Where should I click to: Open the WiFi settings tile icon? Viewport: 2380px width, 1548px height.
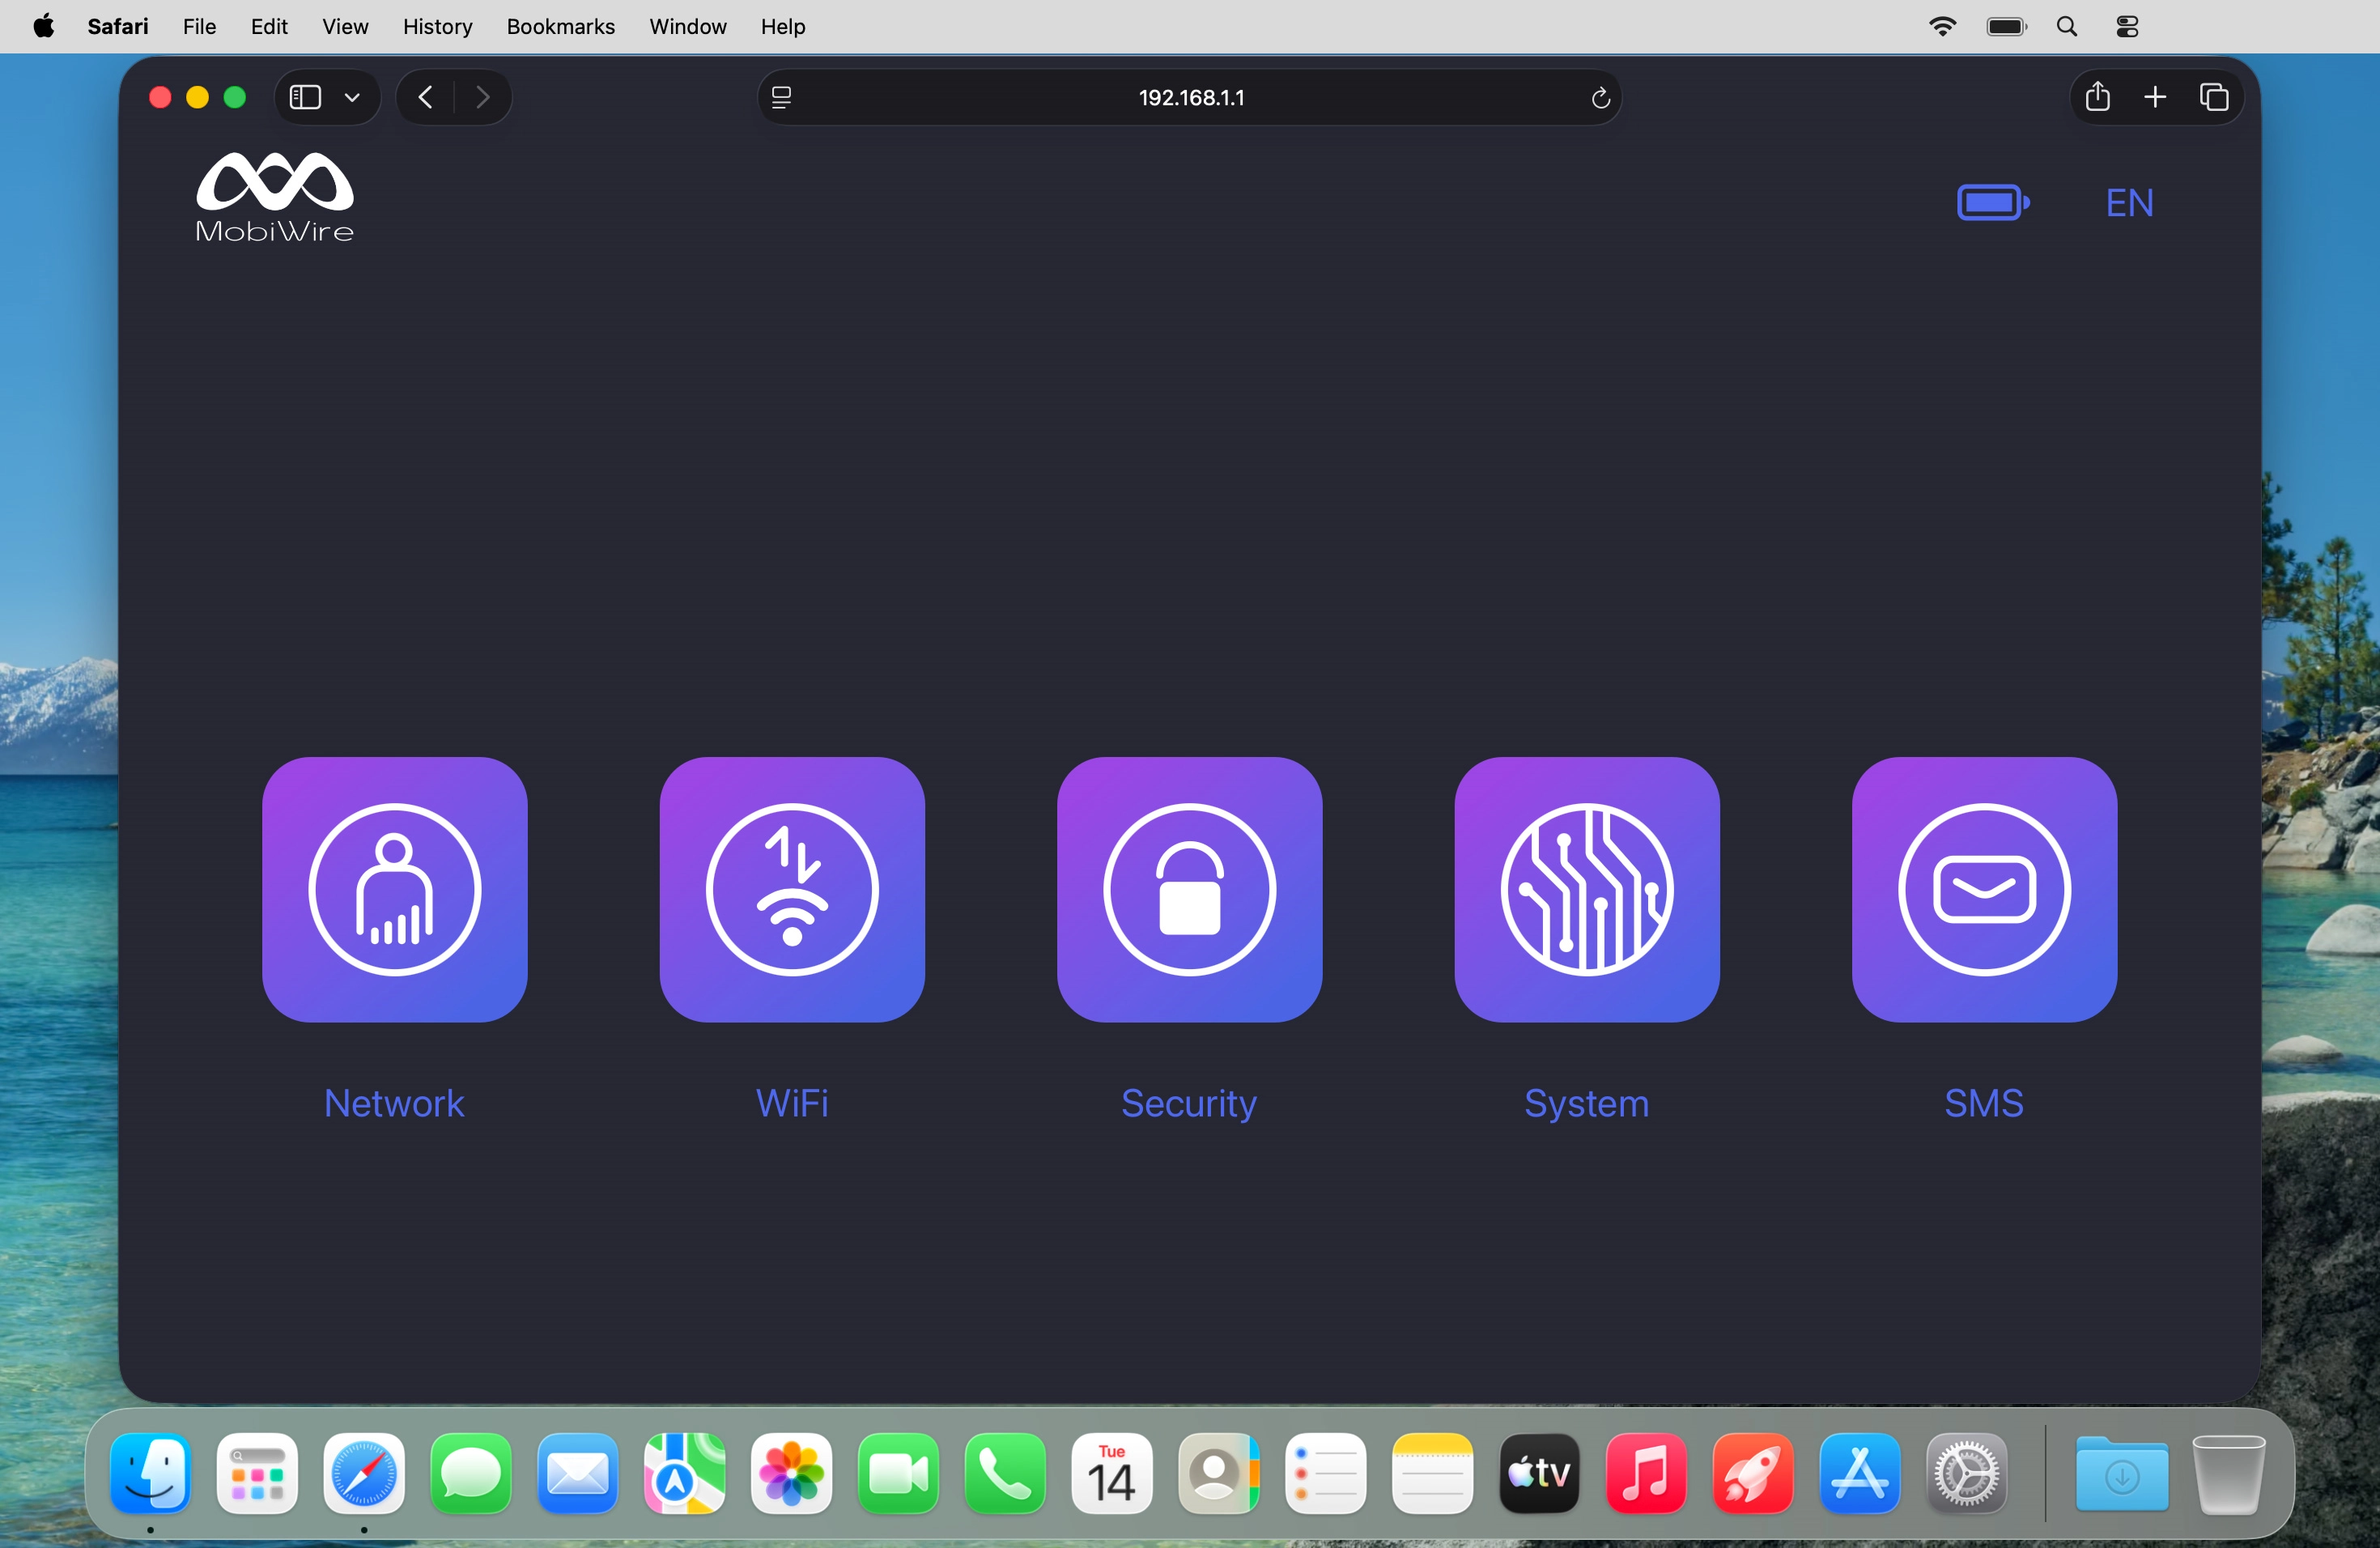point(791,889)
